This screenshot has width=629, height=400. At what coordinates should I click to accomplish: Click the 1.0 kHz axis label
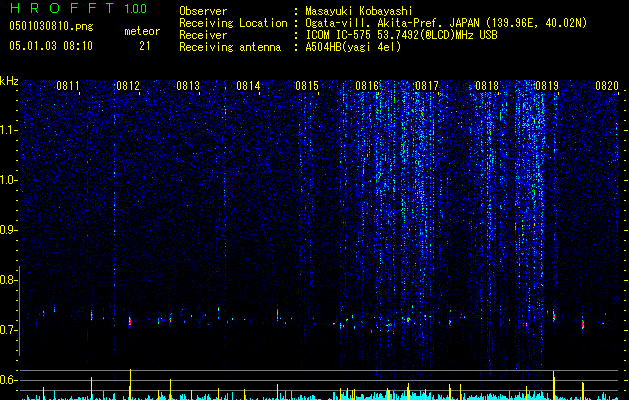pos(9,180)
